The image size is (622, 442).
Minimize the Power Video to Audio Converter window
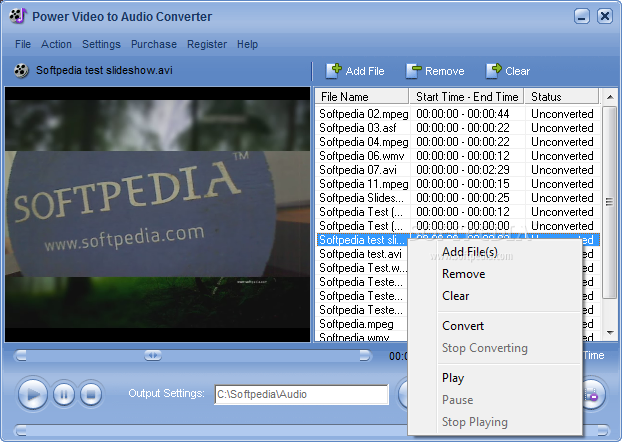click(x=582, y=16)
